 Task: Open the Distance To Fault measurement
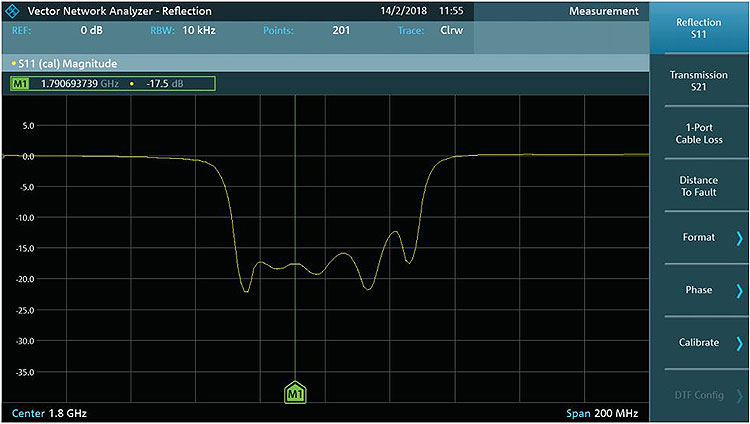point(699,186)
